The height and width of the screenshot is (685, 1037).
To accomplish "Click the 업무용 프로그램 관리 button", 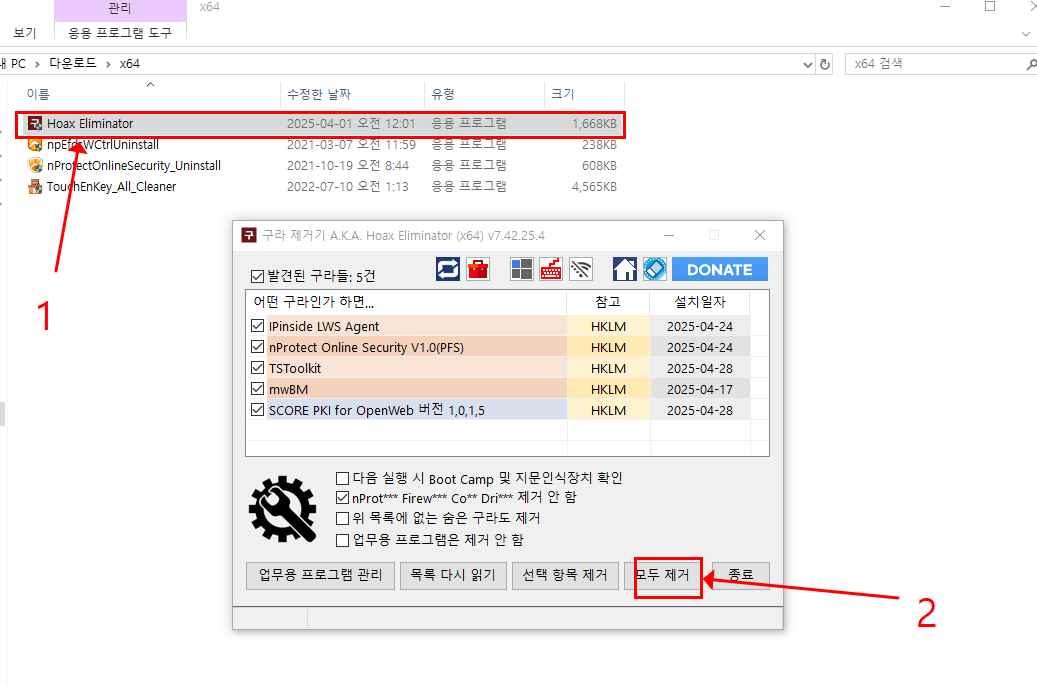I will (320, 575).
